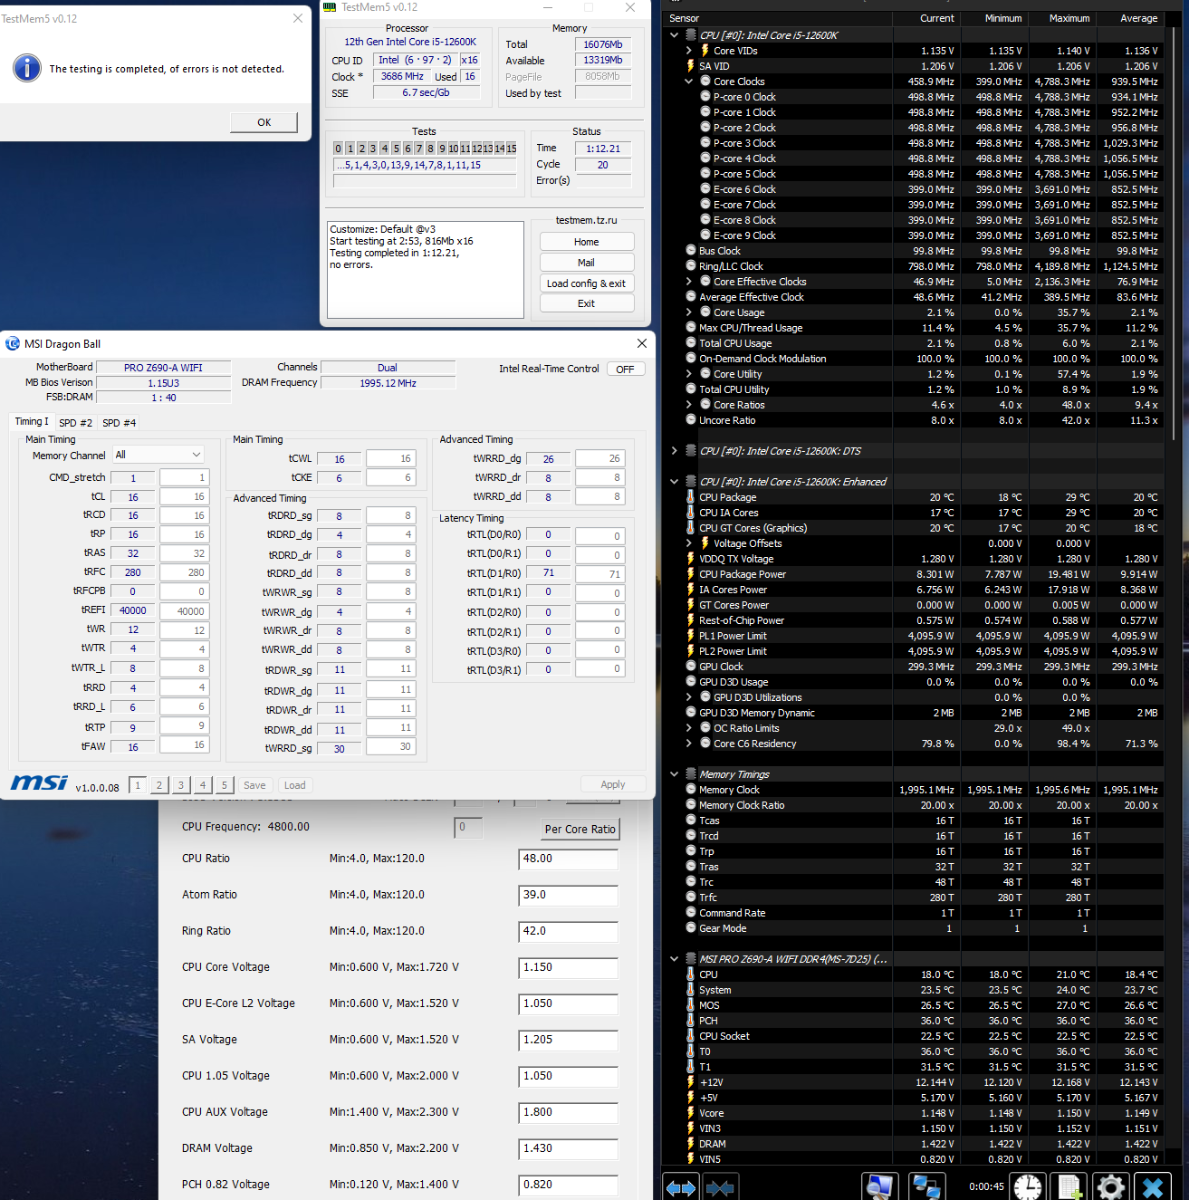Collapse the CPU [#0] i5-12600K sensor group
Viewport: 1189px width, 1200px height.
(675, 35)
